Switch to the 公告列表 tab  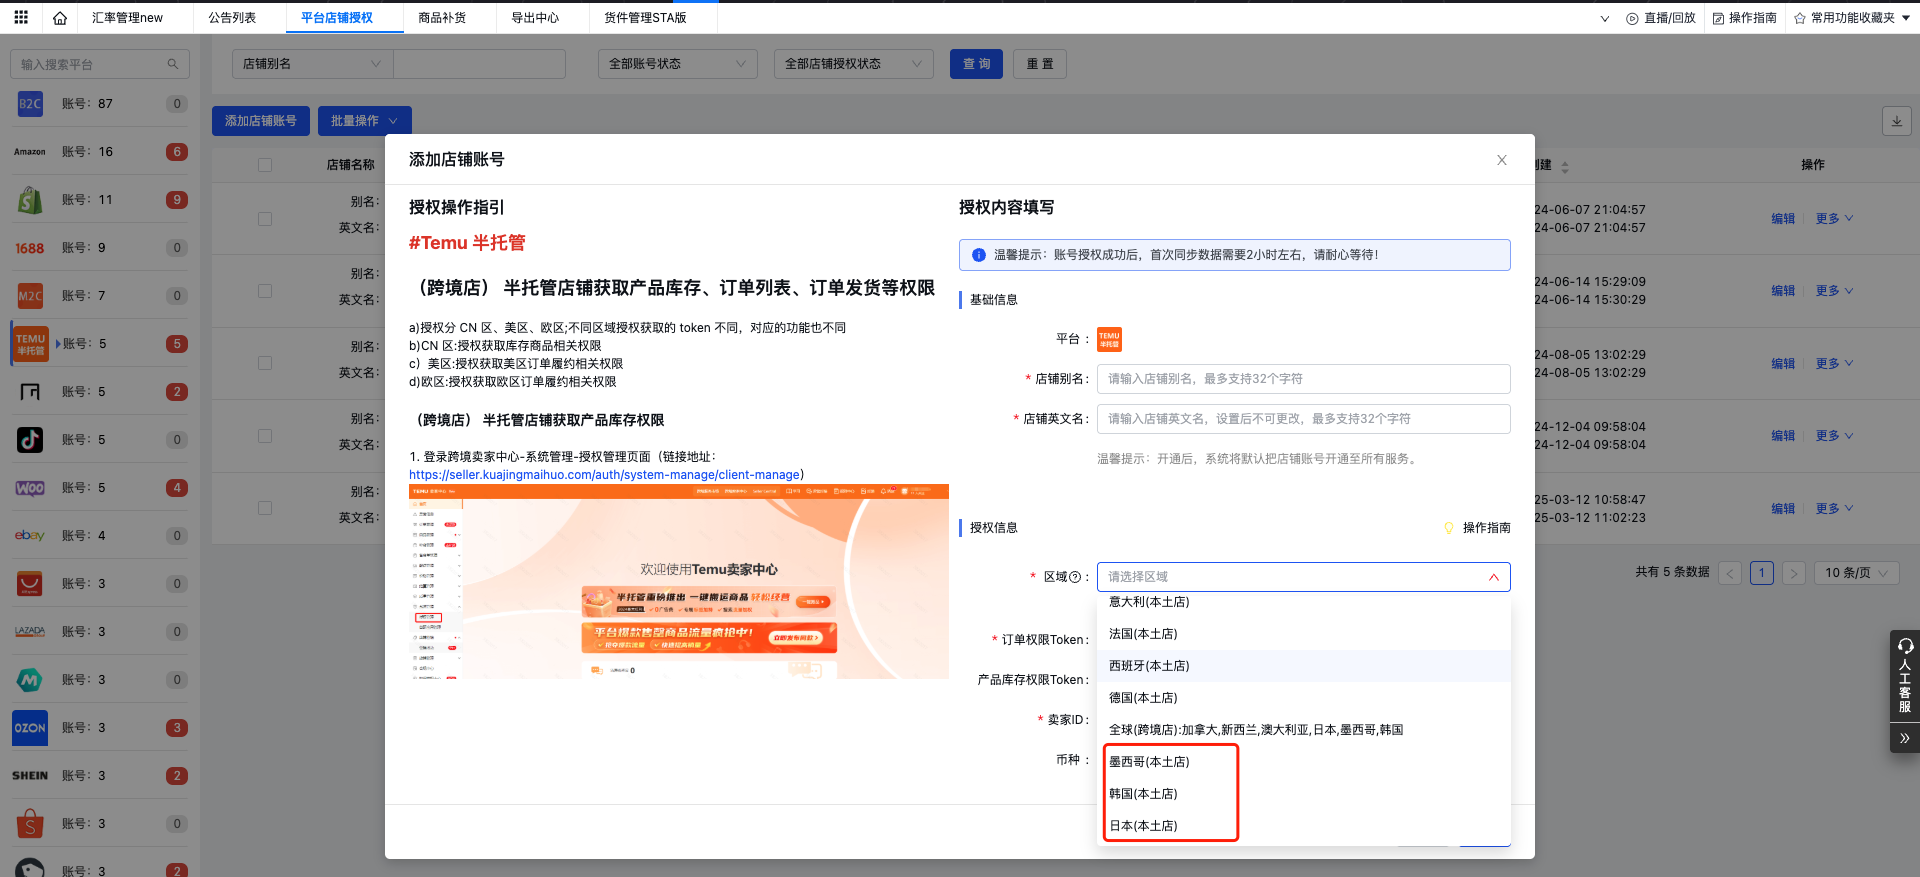coord(232,18)
